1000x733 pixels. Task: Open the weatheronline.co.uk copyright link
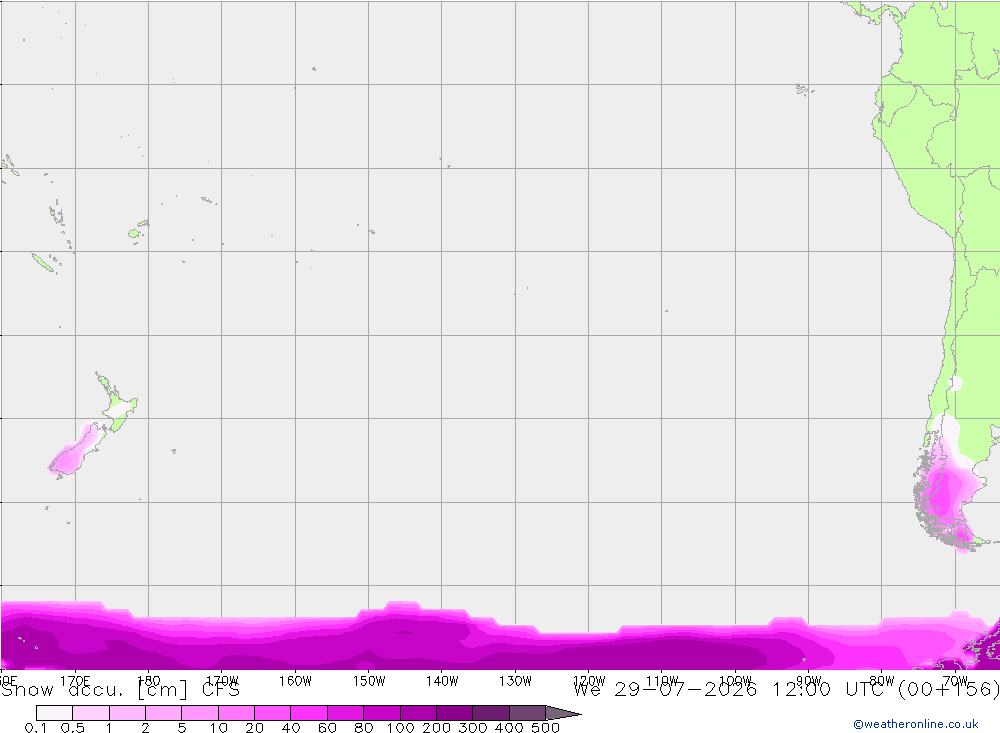pyautogui.click(x=916, y=724)
